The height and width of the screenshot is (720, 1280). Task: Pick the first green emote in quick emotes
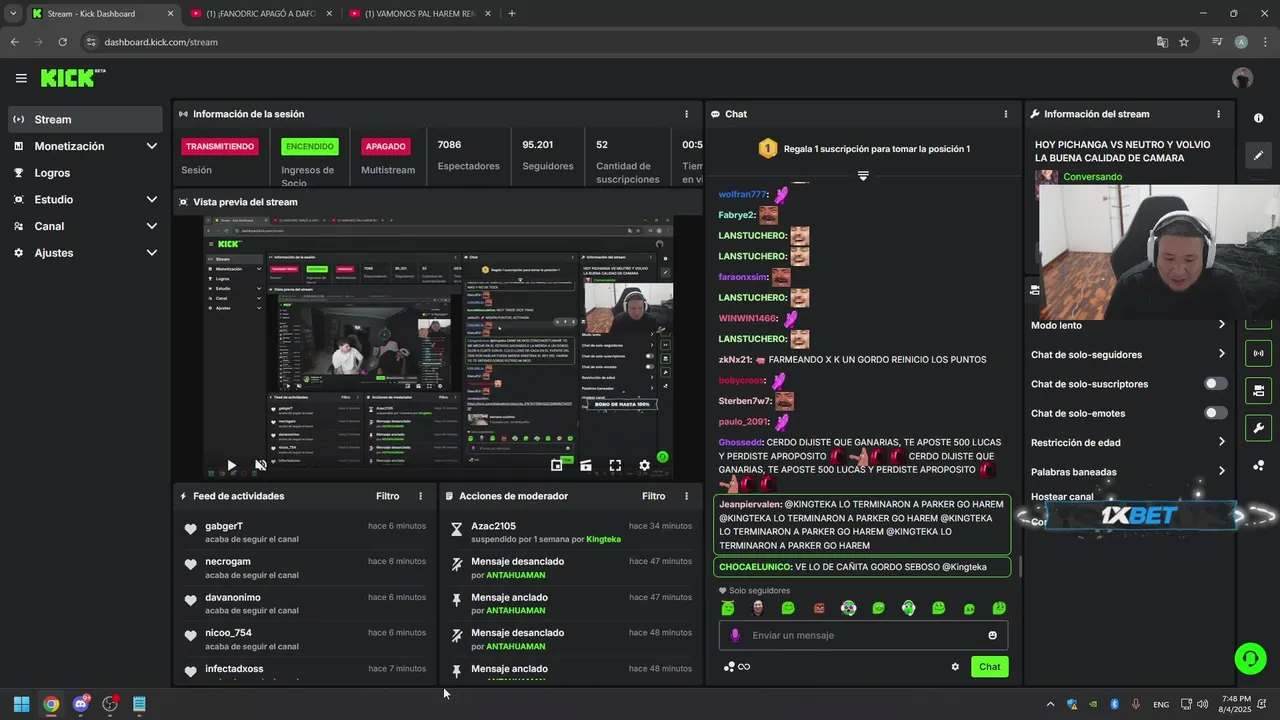click(728, 608)
